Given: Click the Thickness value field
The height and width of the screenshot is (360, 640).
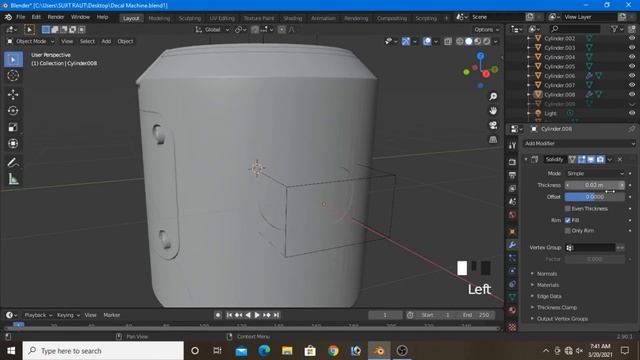Looking at the screenshot, I should click(x=595, y=185).
